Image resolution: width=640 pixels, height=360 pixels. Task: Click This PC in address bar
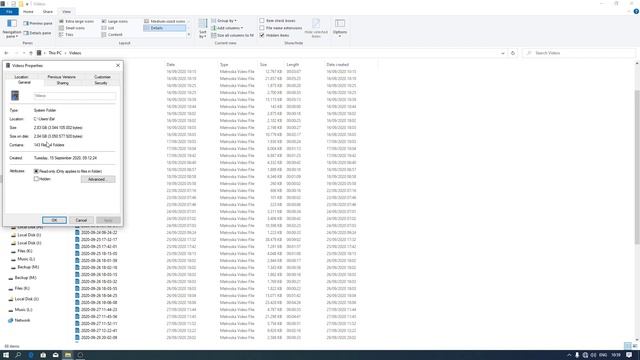(55, 53)
